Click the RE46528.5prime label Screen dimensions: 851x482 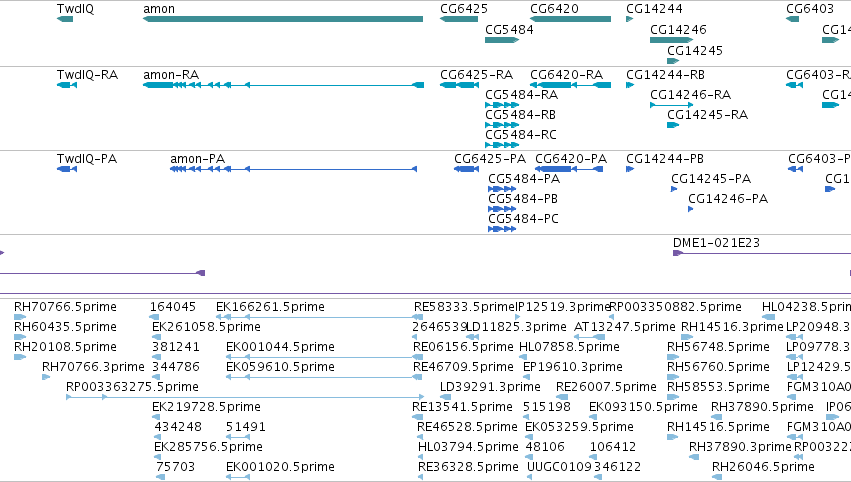(467, 428)
